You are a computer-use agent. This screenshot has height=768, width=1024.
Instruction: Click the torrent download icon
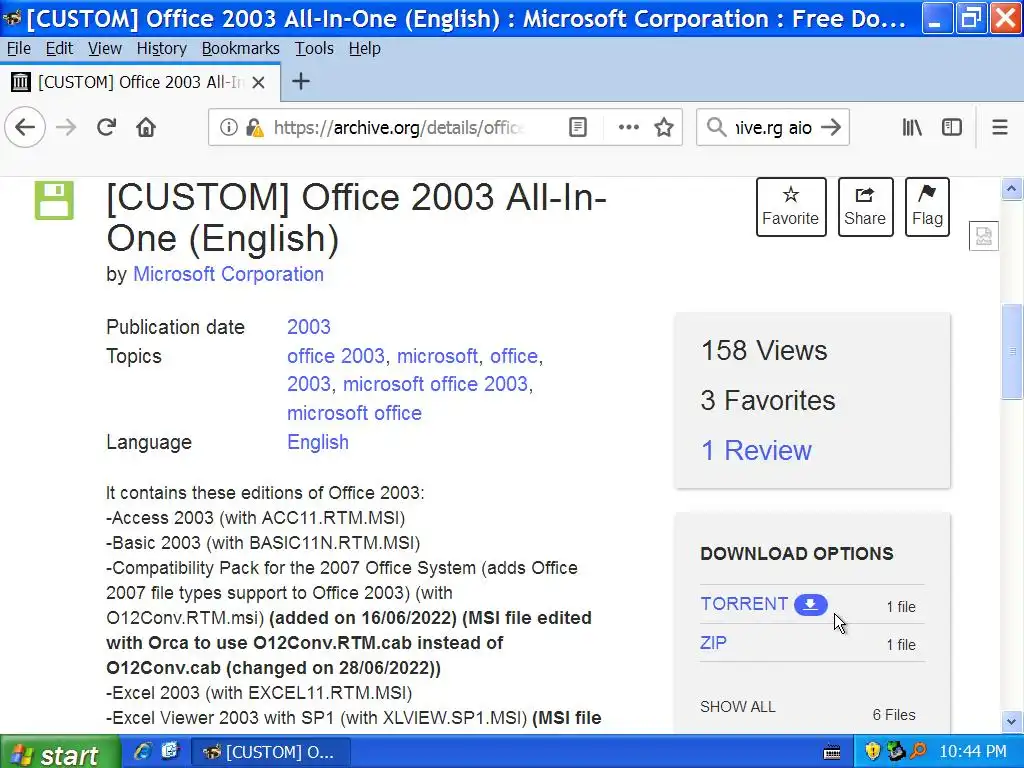coord(810,605)
